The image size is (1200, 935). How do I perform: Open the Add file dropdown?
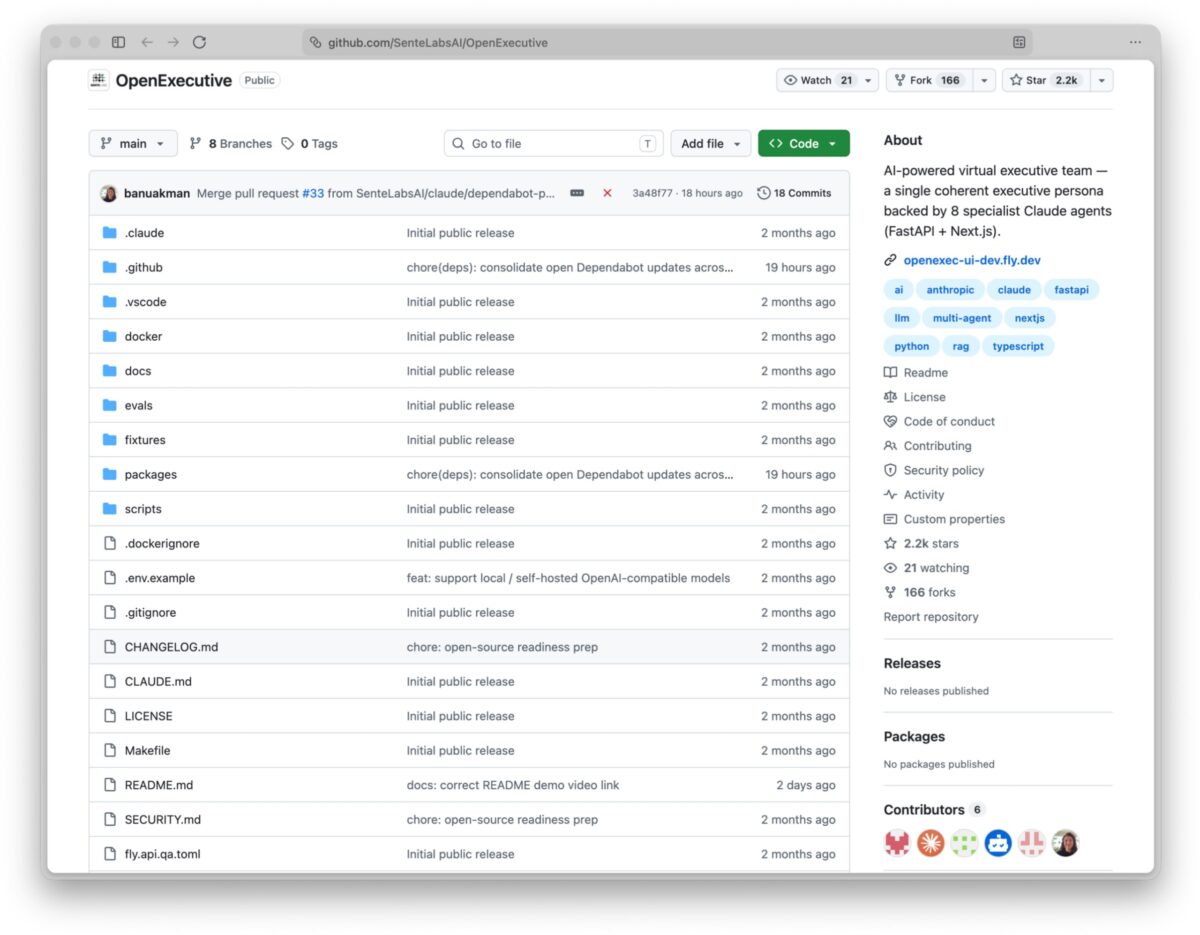point(710,143)
